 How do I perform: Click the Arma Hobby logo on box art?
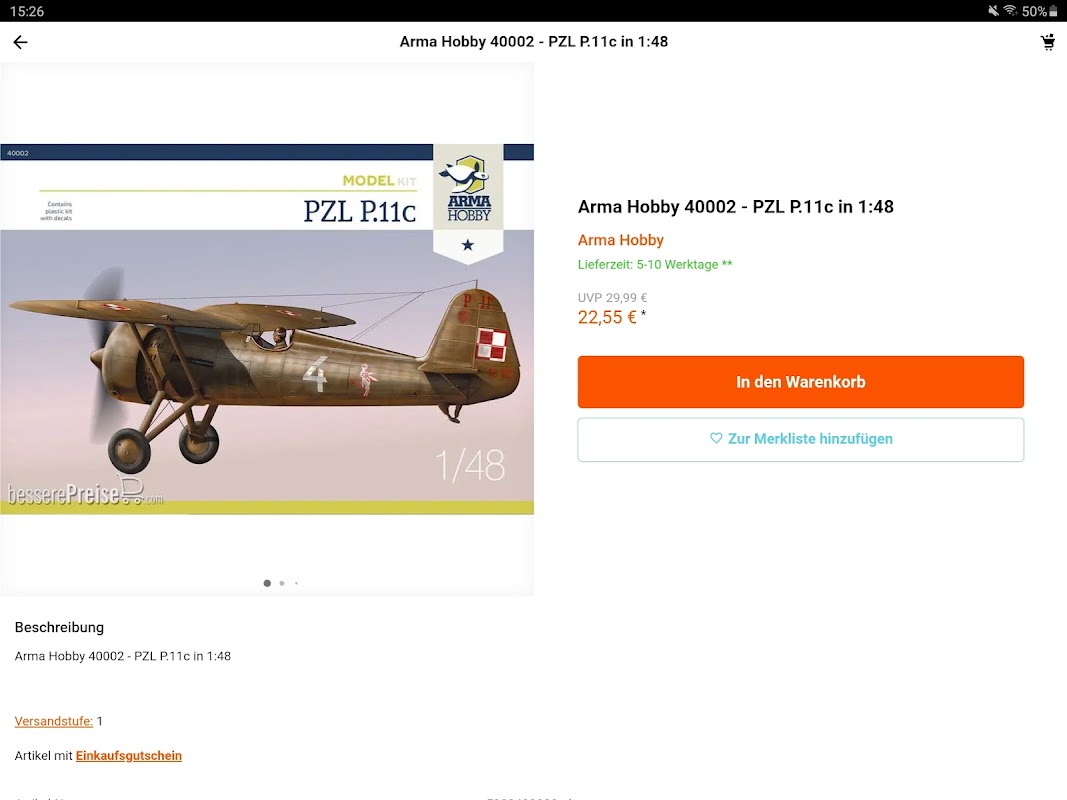(x=468, y=190)
